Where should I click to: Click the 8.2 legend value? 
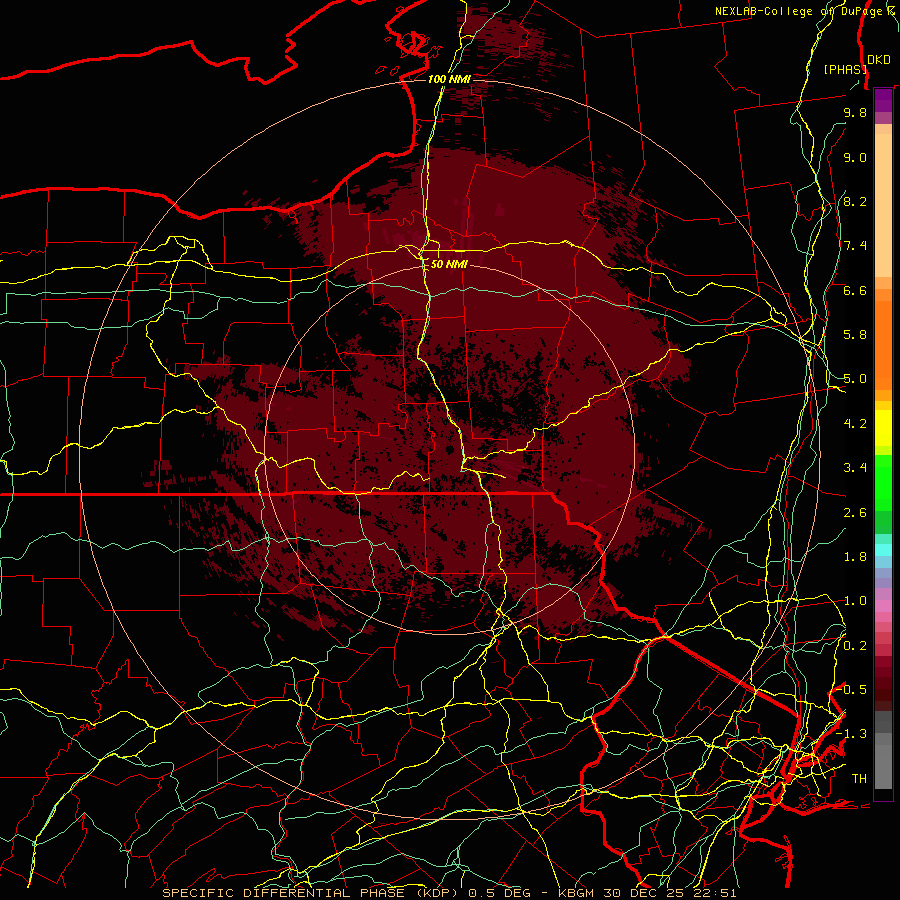pos(855,201)
